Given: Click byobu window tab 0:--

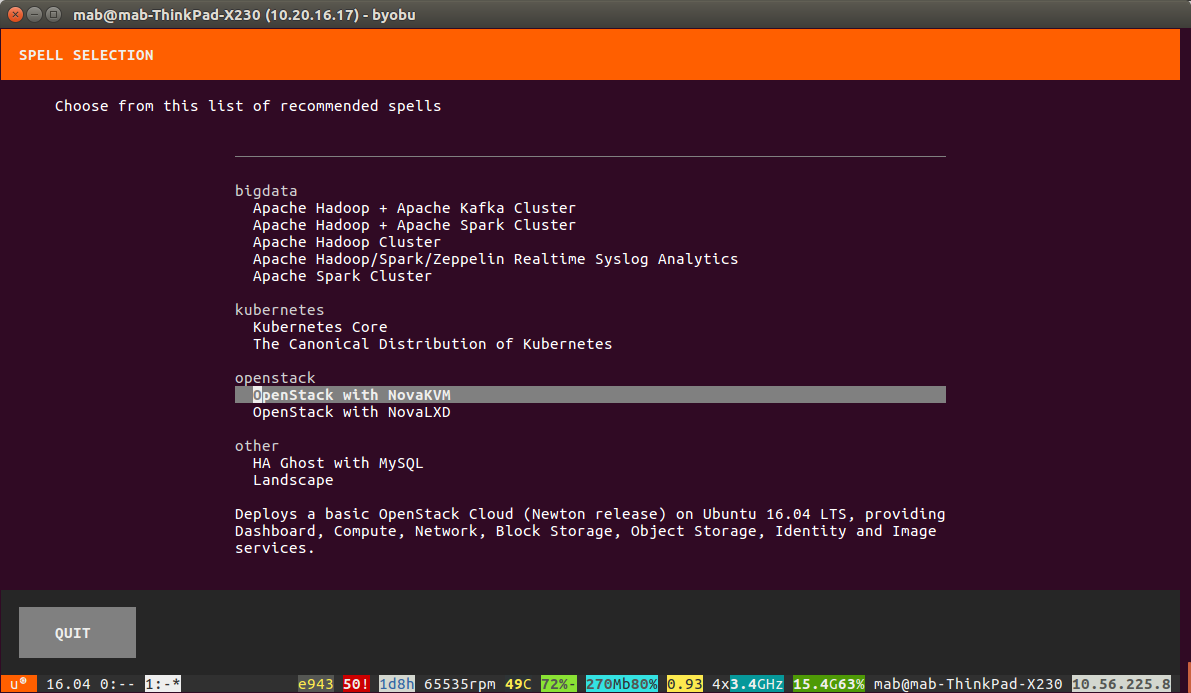Looking at the screenshot, I should 117,684.
